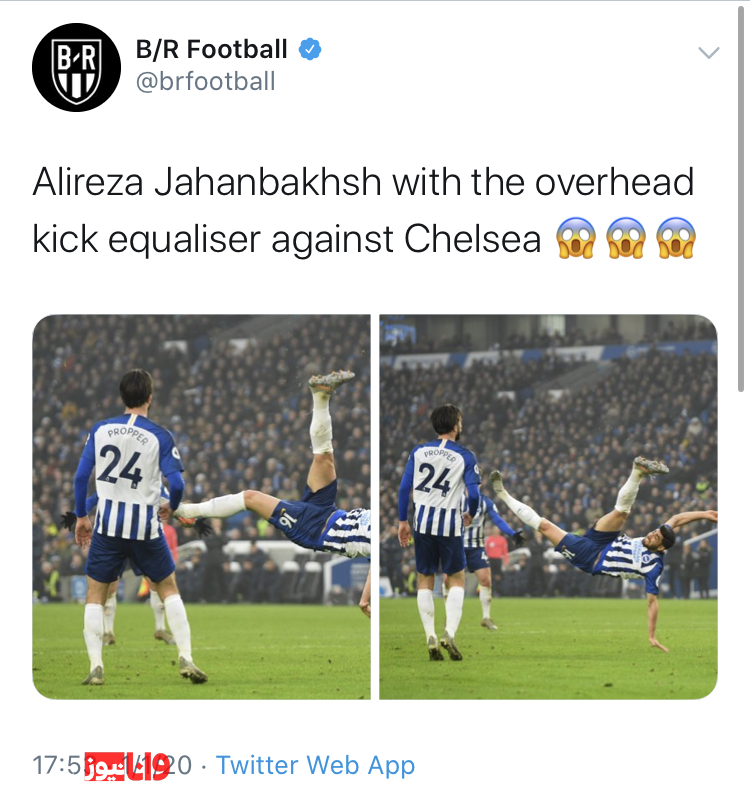
Task: Click the third screaming face emoji
Action: point(676,238)
